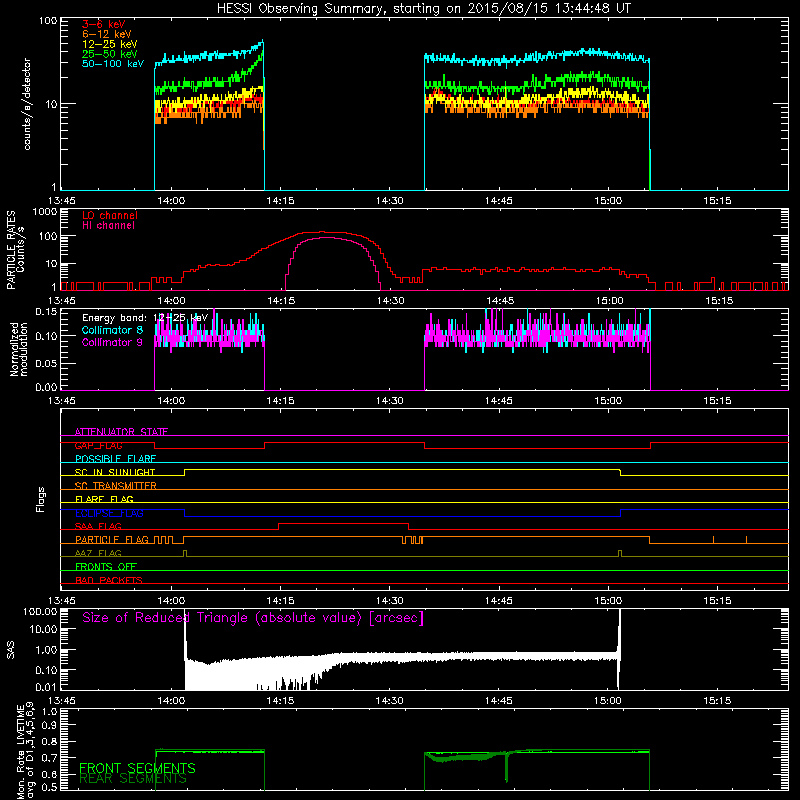800x800 pixels.
Task: Click the 'counts/s/detector' axis label
Action: coord(27,104)
